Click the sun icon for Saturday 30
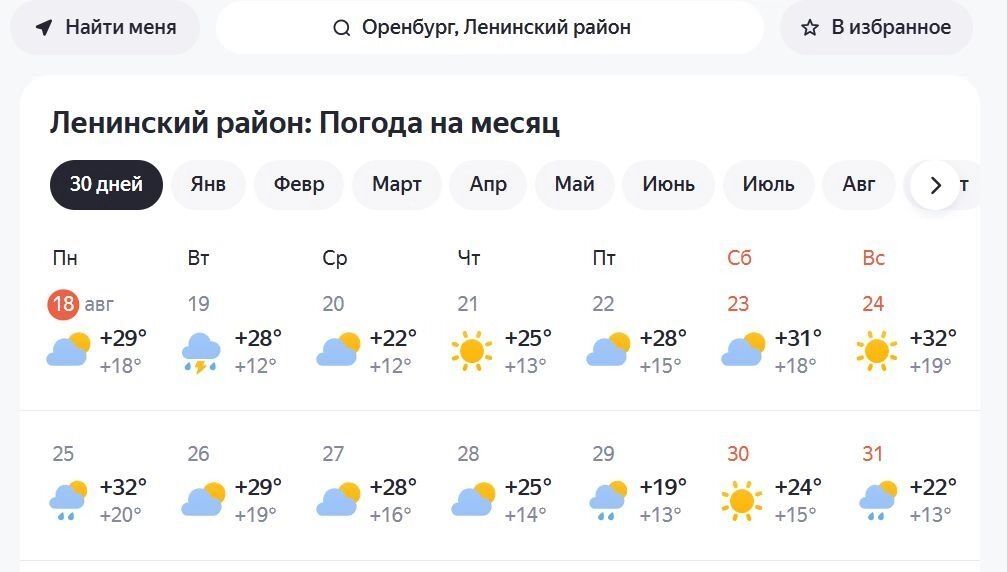 (742, 500)
